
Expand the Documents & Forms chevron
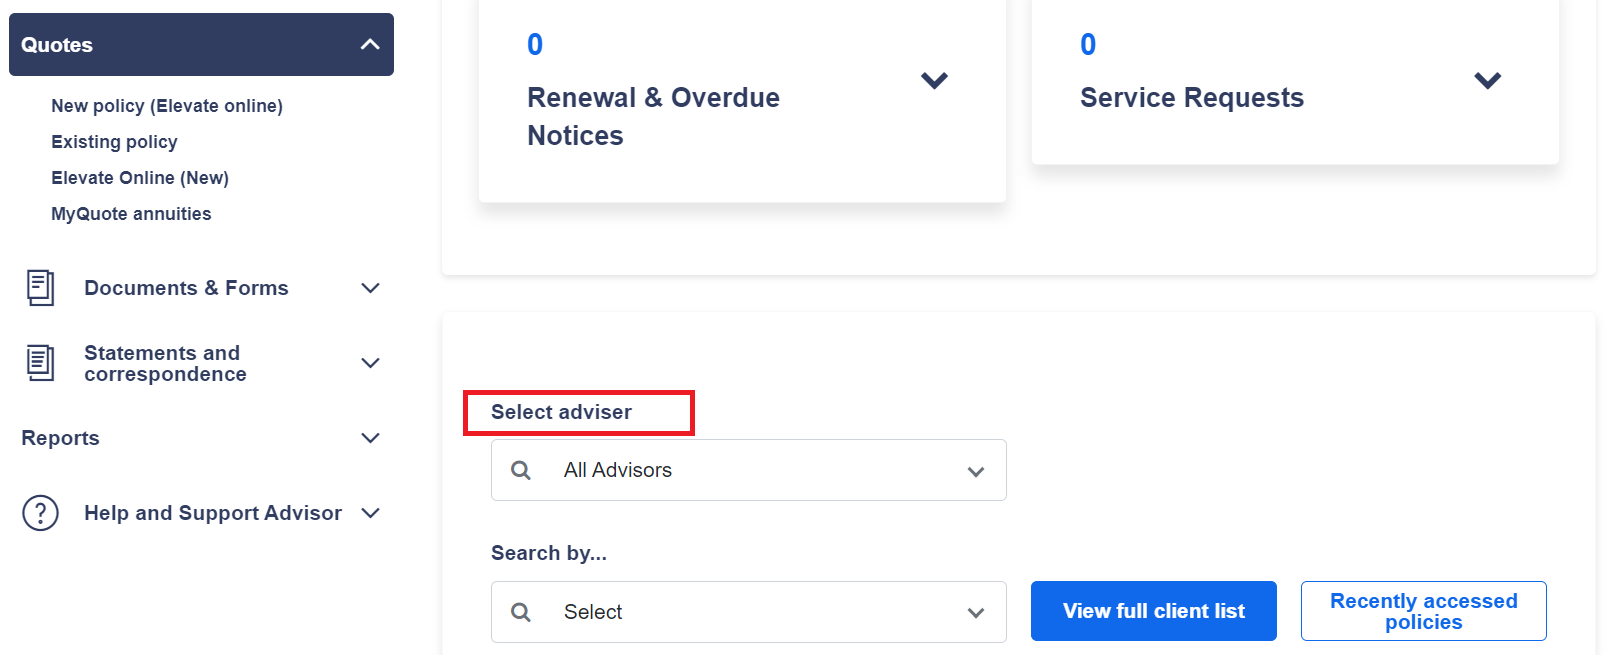[370, 288]
